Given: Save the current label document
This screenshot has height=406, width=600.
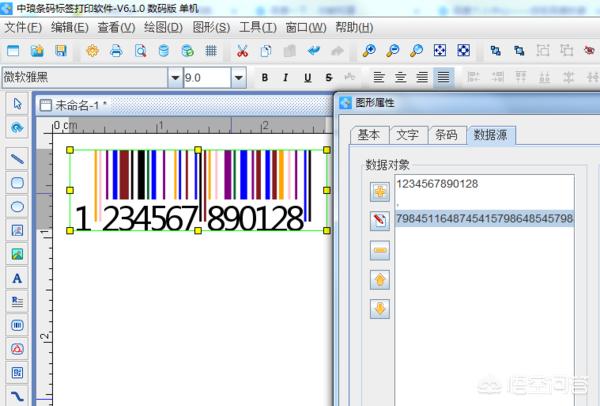Looking at the screenshot, I should pyautogui.click(x=61, y=51).
